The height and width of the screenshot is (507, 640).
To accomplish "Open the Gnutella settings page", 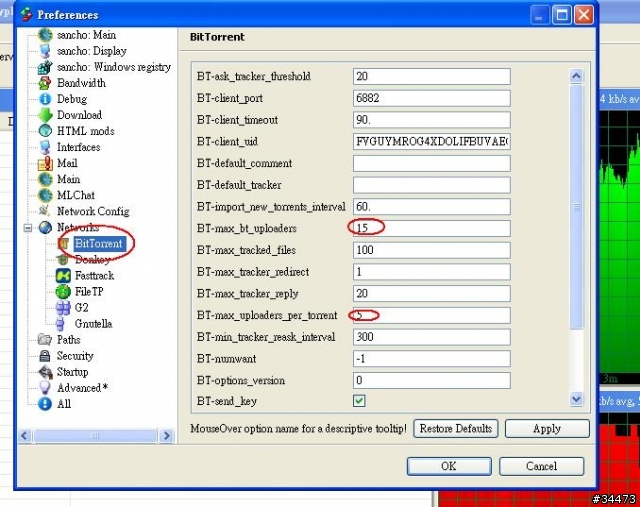I will click(x=93, y=324).
